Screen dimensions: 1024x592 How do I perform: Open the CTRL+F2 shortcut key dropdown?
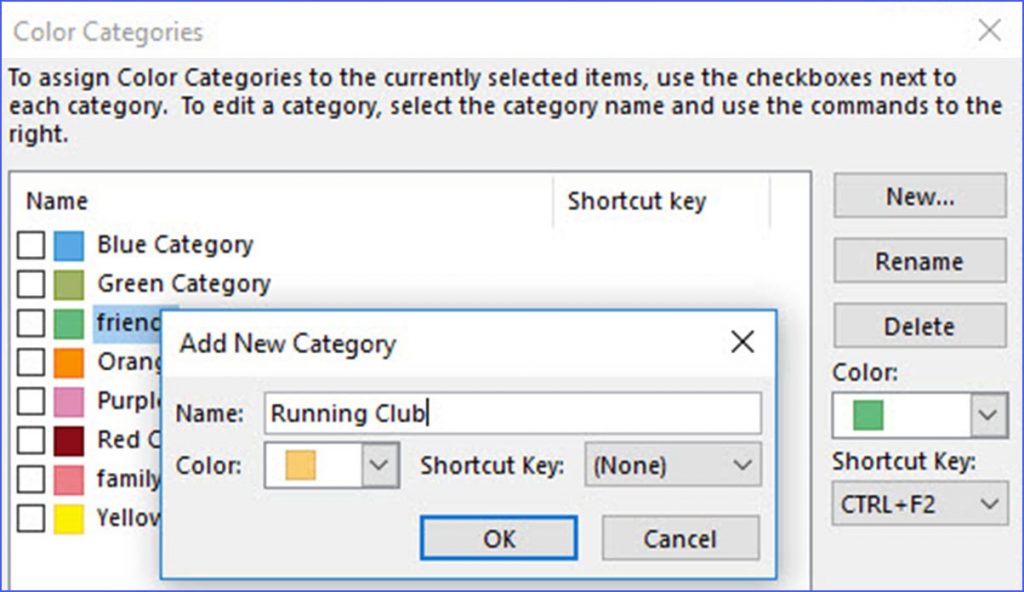[920, 504]
